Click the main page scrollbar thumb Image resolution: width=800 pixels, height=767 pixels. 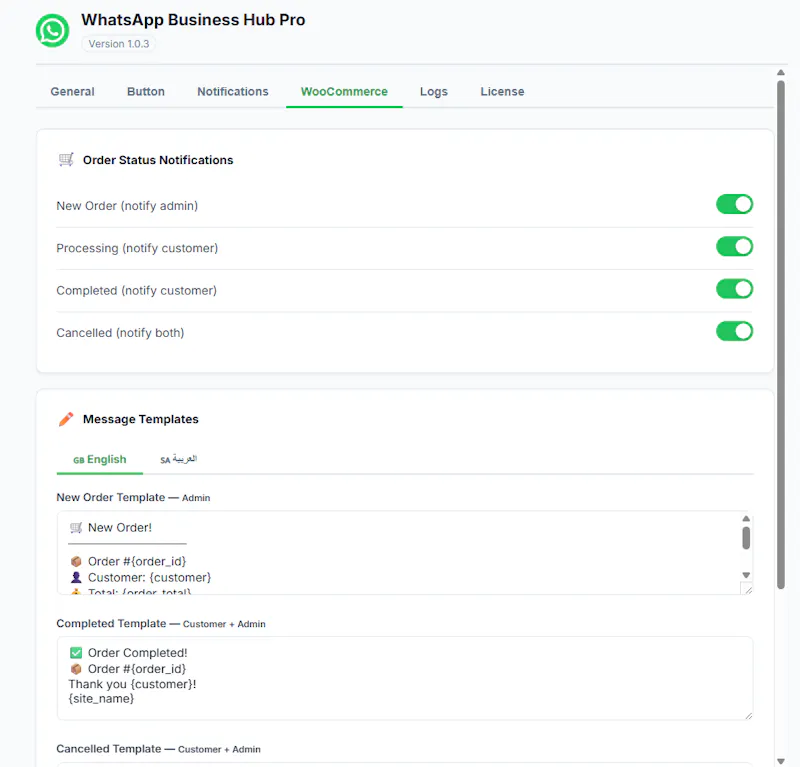[781, 335]
